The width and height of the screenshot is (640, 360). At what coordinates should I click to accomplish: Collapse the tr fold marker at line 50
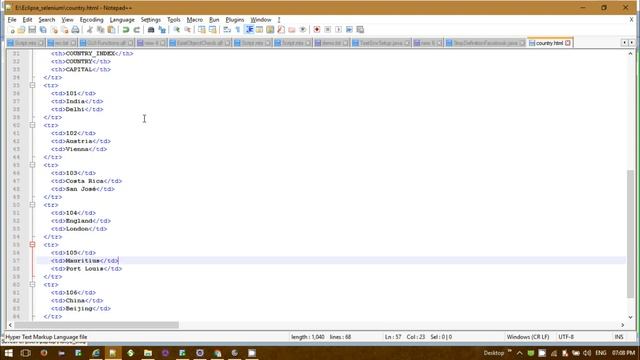pyautogui.click(x=32, y=205)
